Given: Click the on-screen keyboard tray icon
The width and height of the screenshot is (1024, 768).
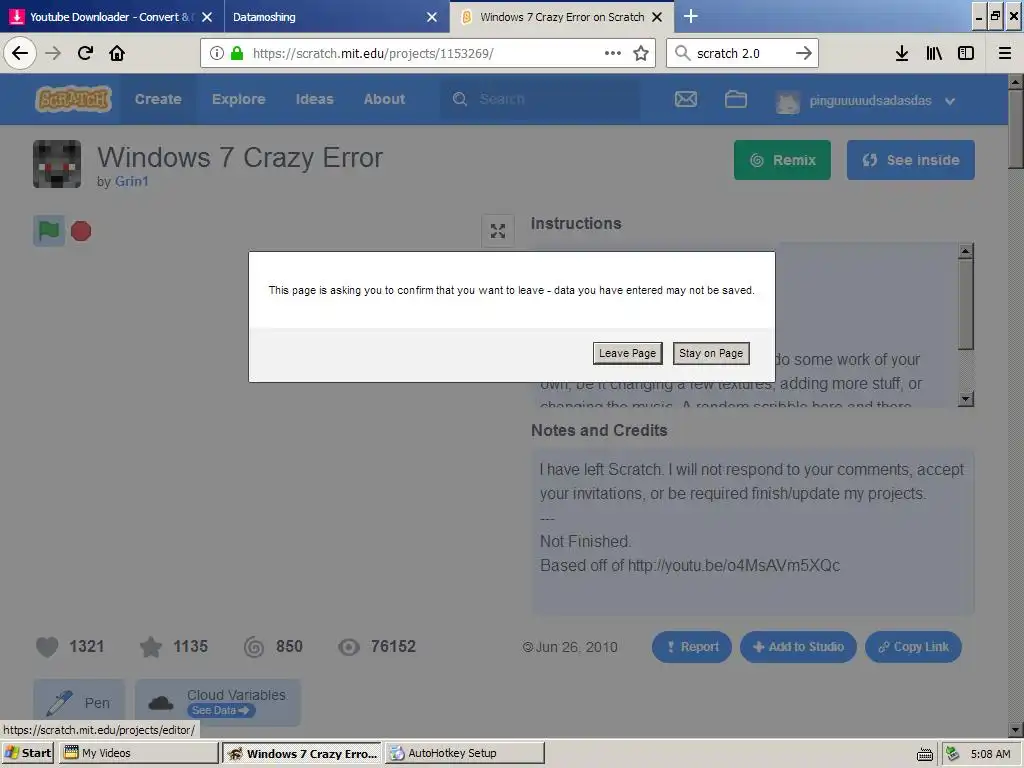Looking at the screenshot, I should tap(925, 754).
